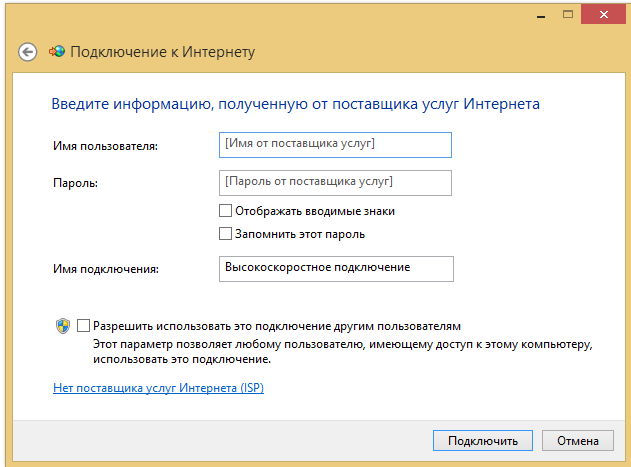Viewport: 631px width, 467px height.
Task: Select the "Имя подключения" text field
Action: pyautogui.click(x=334, y=268)
